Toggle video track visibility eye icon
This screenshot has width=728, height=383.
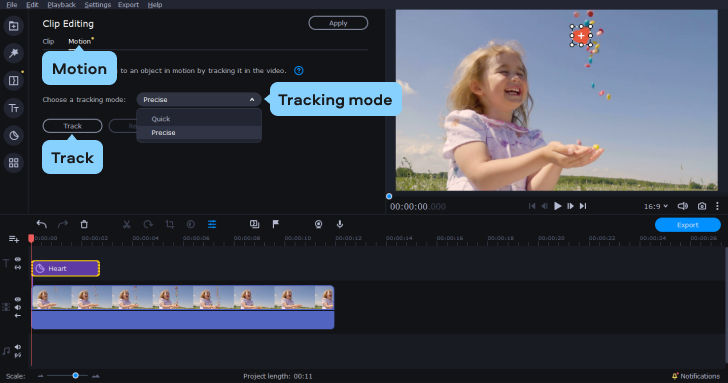point(18,299)
